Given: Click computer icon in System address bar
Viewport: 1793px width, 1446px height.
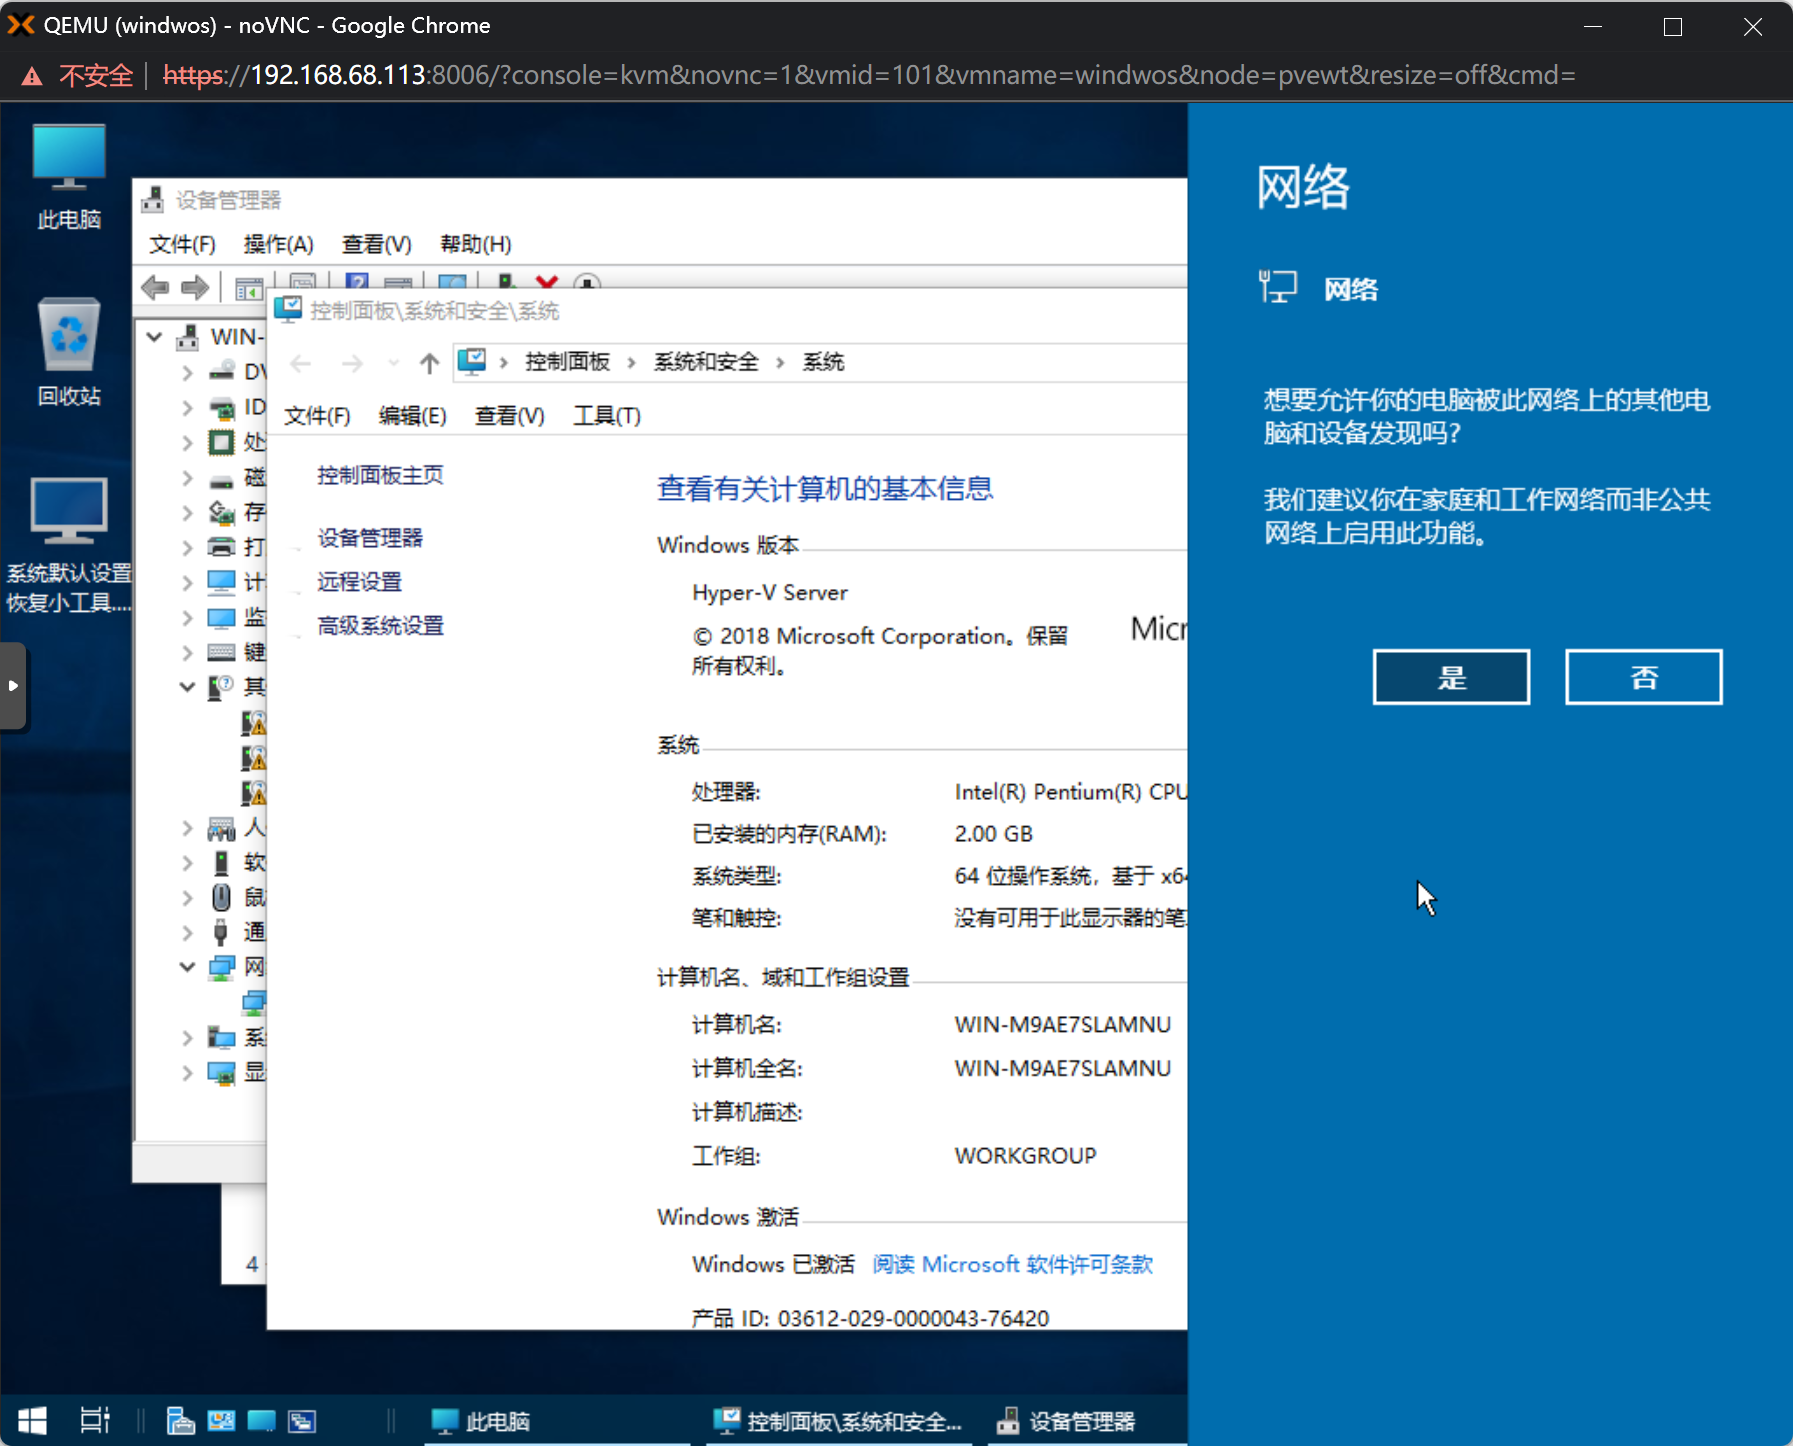Looking at the screenshot, I should [x=472, y=361].
